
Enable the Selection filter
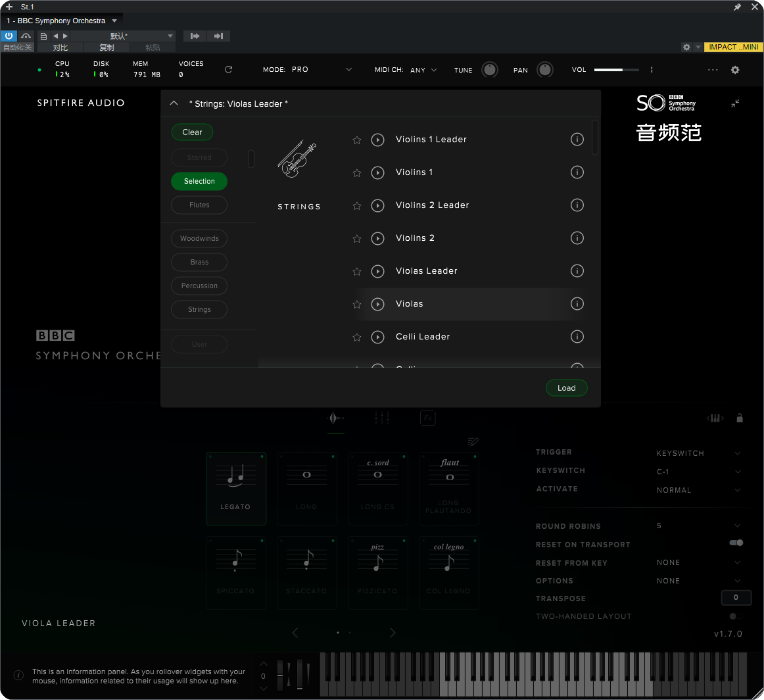(x=199, y=182)
